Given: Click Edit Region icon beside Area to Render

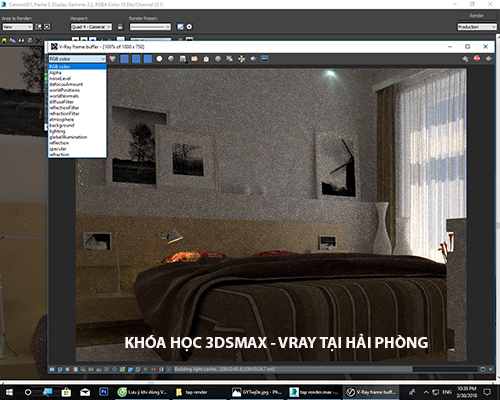Looking at the screenshot, I should (x=39, y=27).
